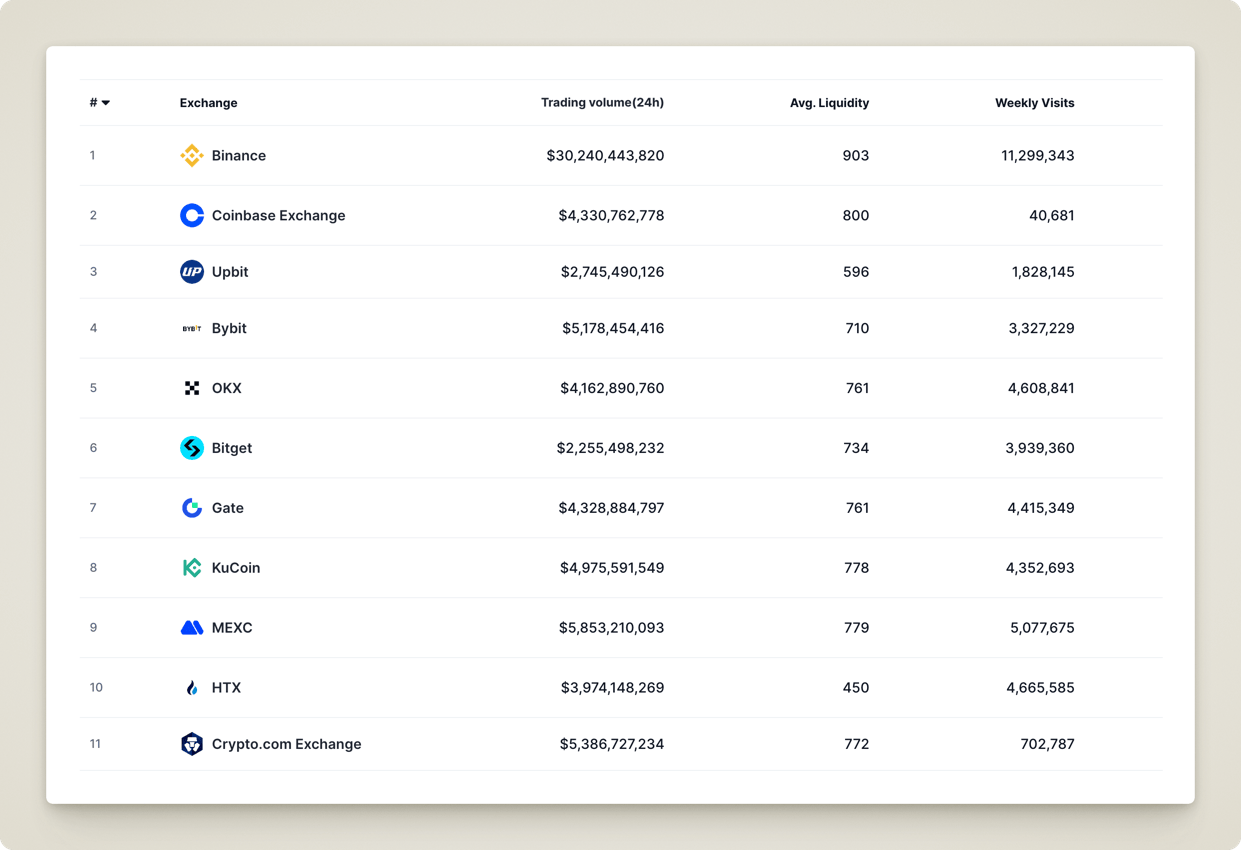
Task: Click the Binance logo icon
Action: [x=191, y=156]
